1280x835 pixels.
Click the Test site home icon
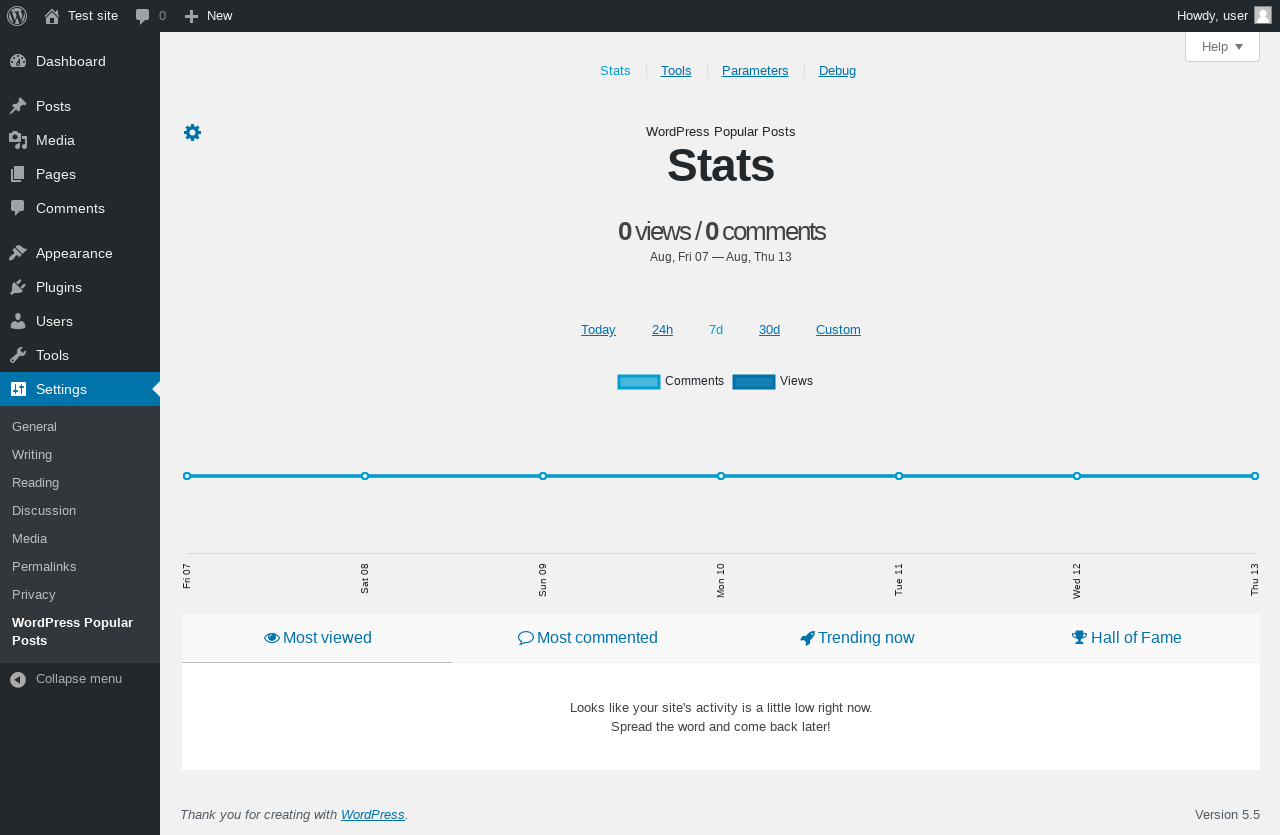point(52,16)
